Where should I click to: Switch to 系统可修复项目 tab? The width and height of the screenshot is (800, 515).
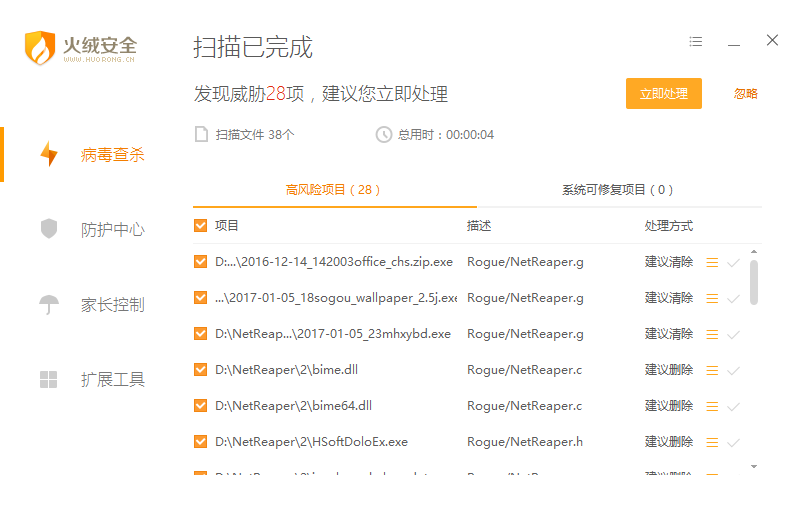(617, 189)
